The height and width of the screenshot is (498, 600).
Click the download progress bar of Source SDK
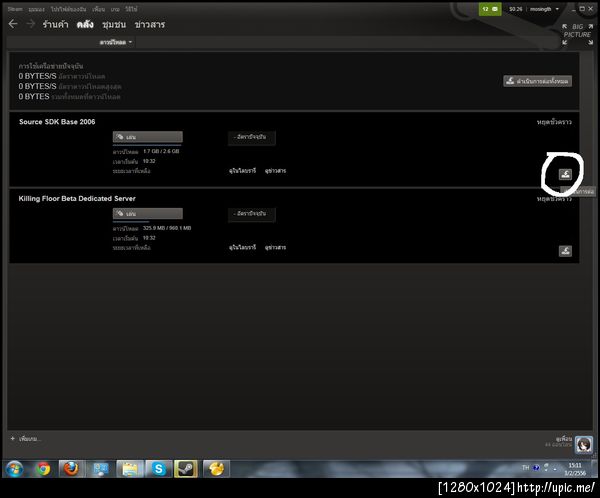tap(147, 145)
